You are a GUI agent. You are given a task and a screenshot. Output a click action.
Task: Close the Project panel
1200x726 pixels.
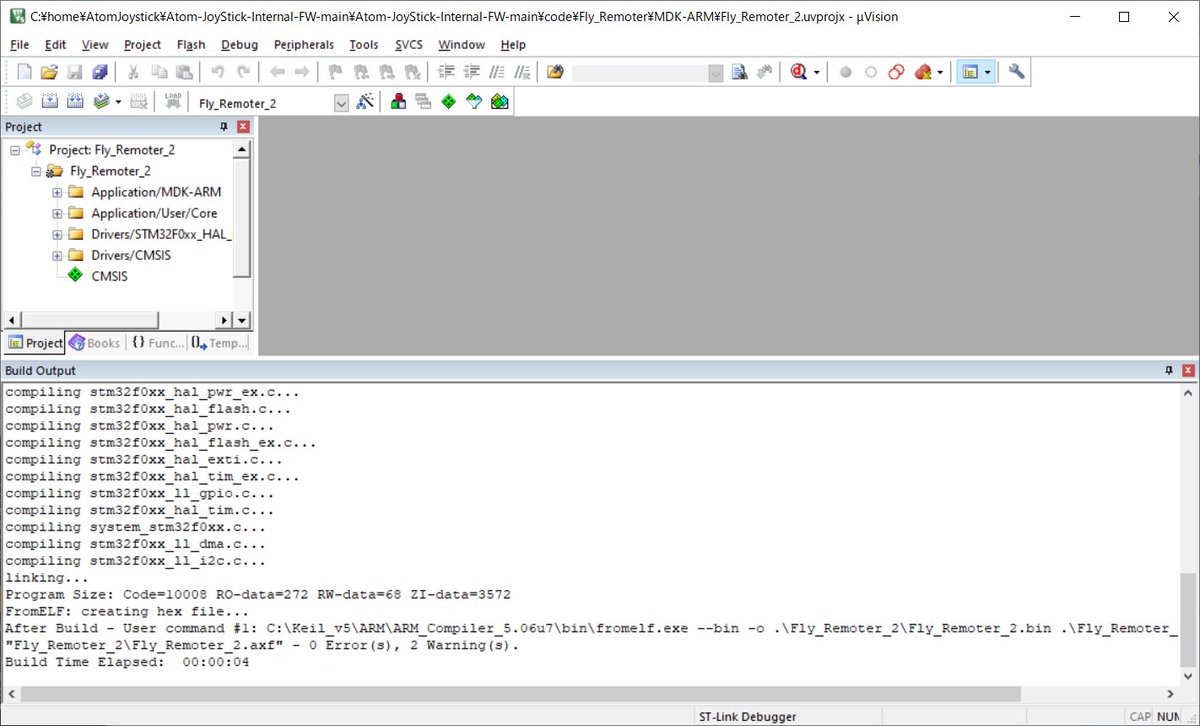coord(243,127)
